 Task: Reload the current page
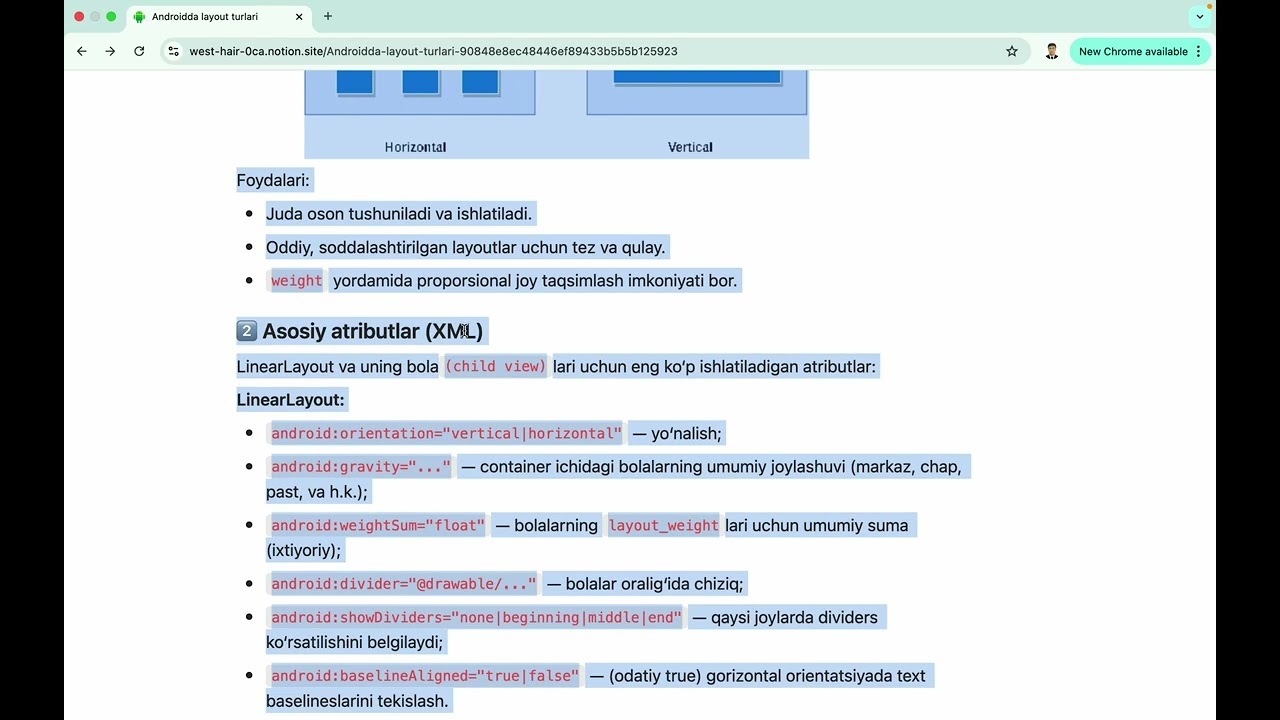pos(139,51)
